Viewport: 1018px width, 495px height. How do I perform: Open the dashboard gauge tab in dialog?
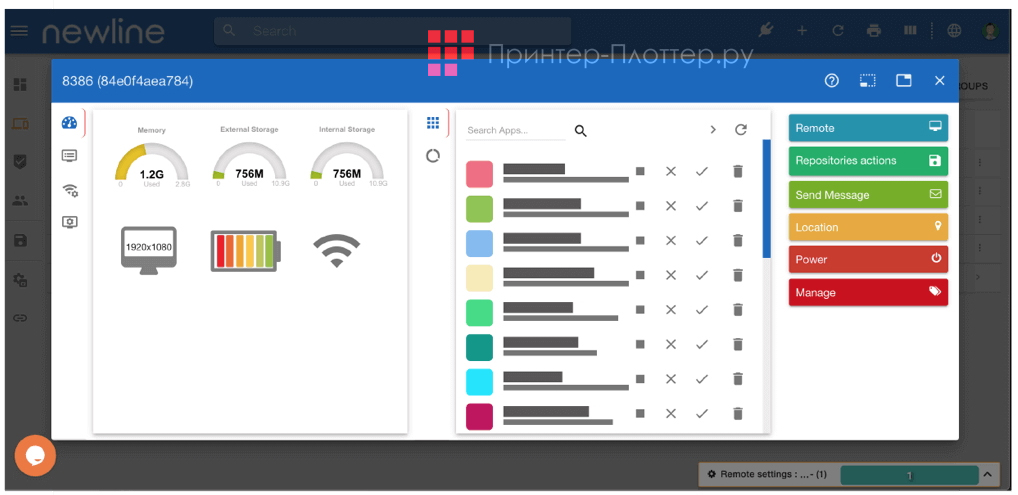69,123
